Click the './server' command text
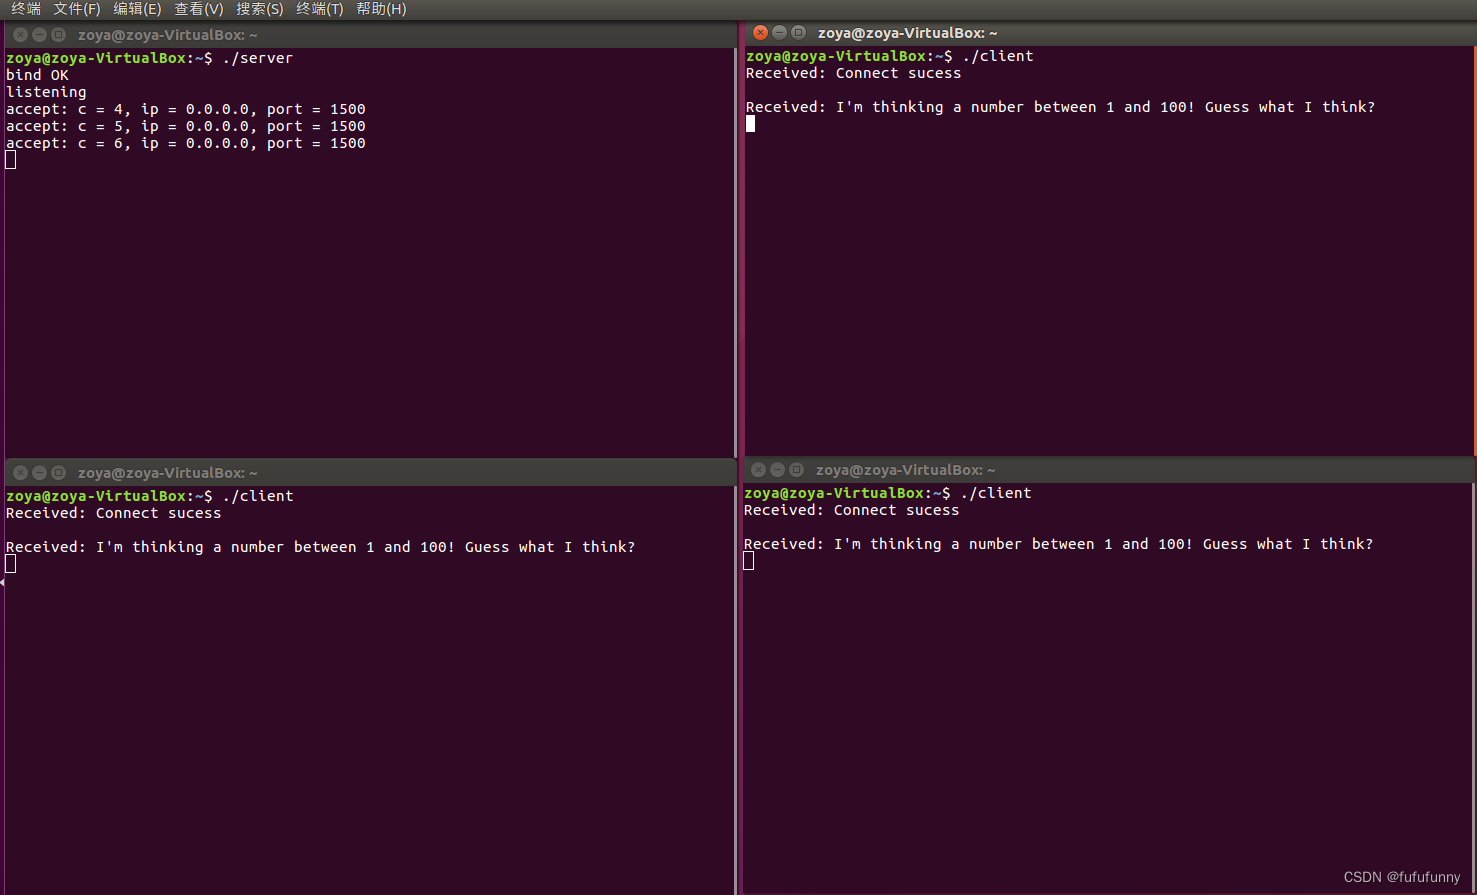The height and width of the screenshot is (895, 1477). click(x=258, y=58)
